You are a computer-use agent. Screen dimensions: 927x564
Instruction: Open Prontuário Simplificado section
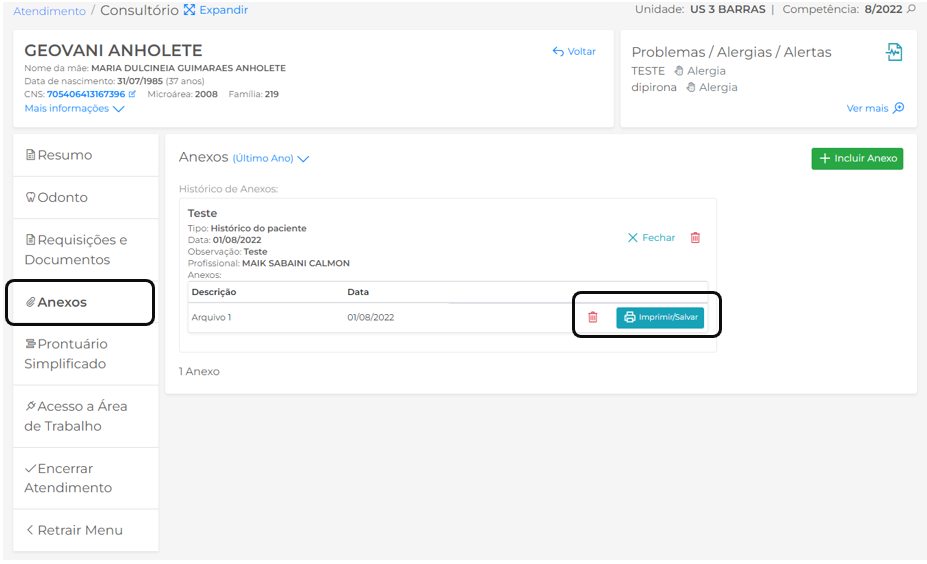click(66, 354)
